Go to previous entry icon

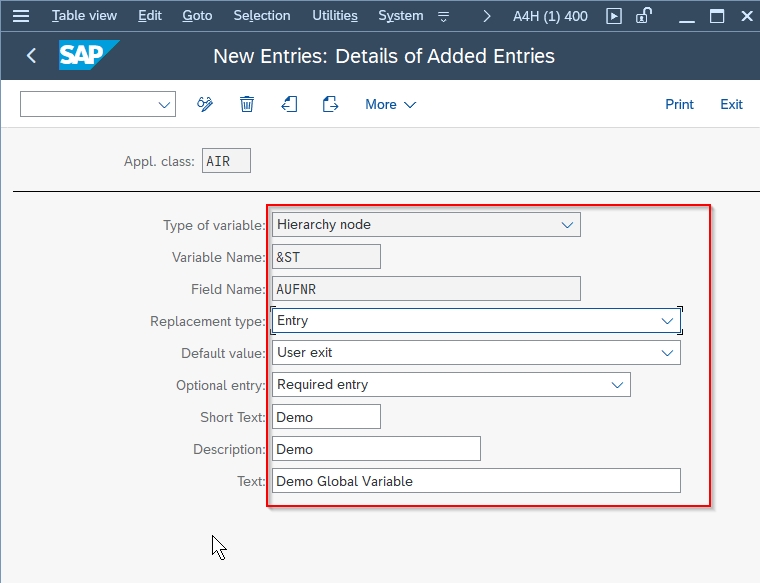[289, 104]
